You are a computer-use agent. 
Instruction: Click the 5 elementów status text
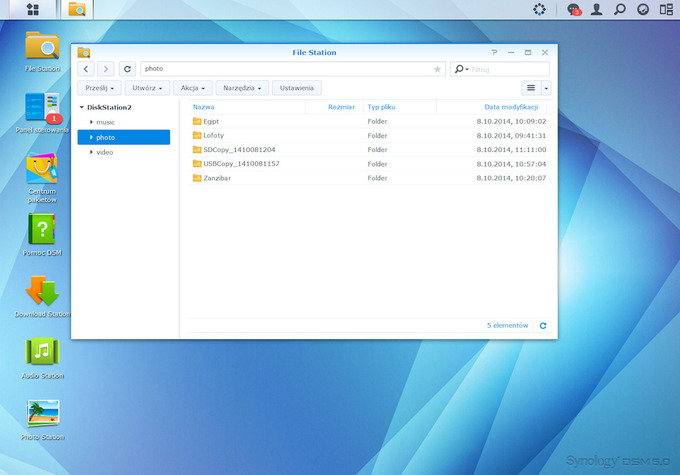coord(507,325)
